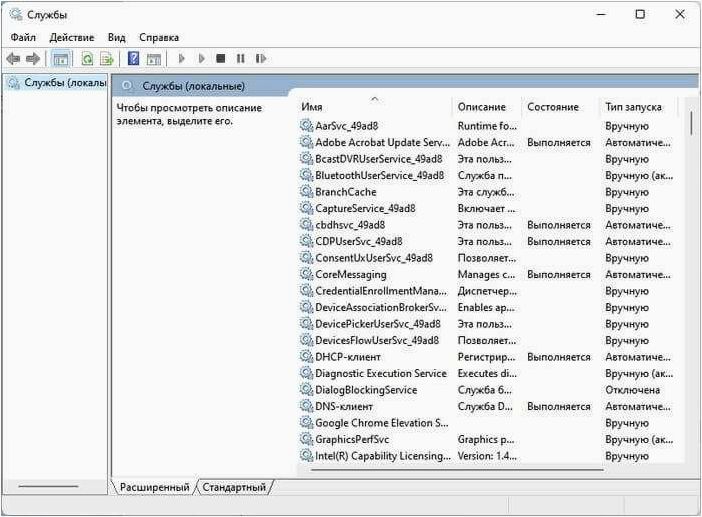Click 'Version: 1.4...' description cell
Screen dimensions: 702x517
pos(487,456)
